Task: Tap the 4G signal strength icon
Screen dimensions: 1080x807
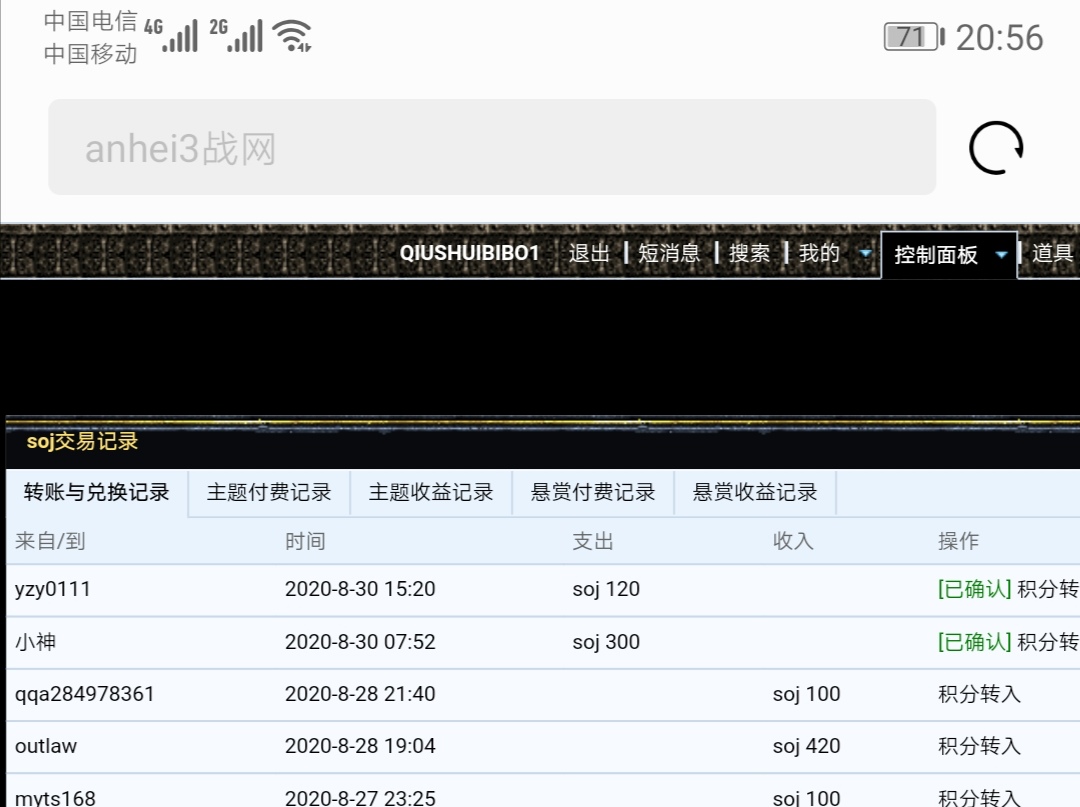Action: (x=171, y=37)
